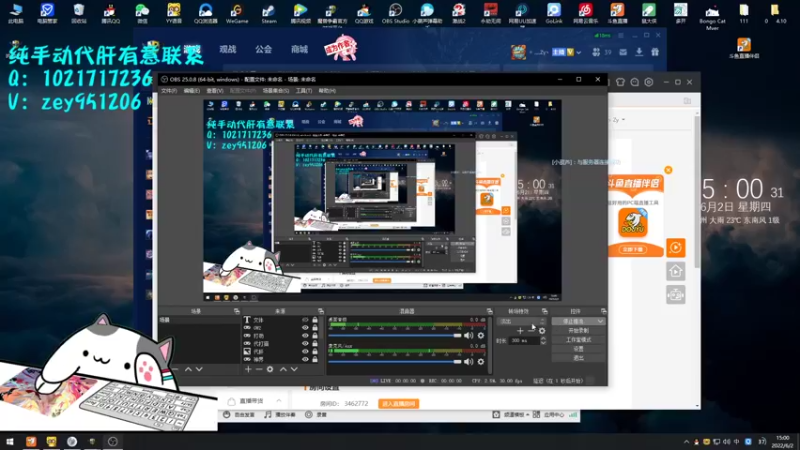Open transition properties gear icon

(x=542, y=331)
